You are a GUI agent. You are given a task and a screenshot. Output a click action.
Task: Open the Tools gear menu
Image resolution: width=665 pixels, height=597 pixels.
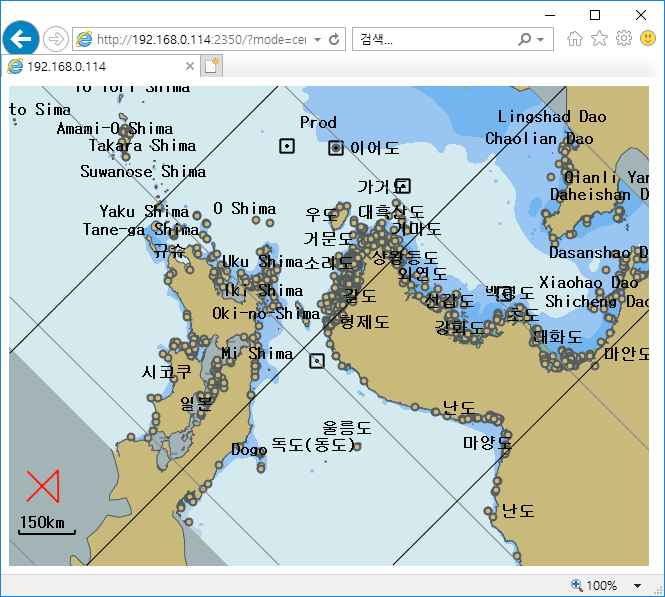pyautogui.click(x=624, y=39)
